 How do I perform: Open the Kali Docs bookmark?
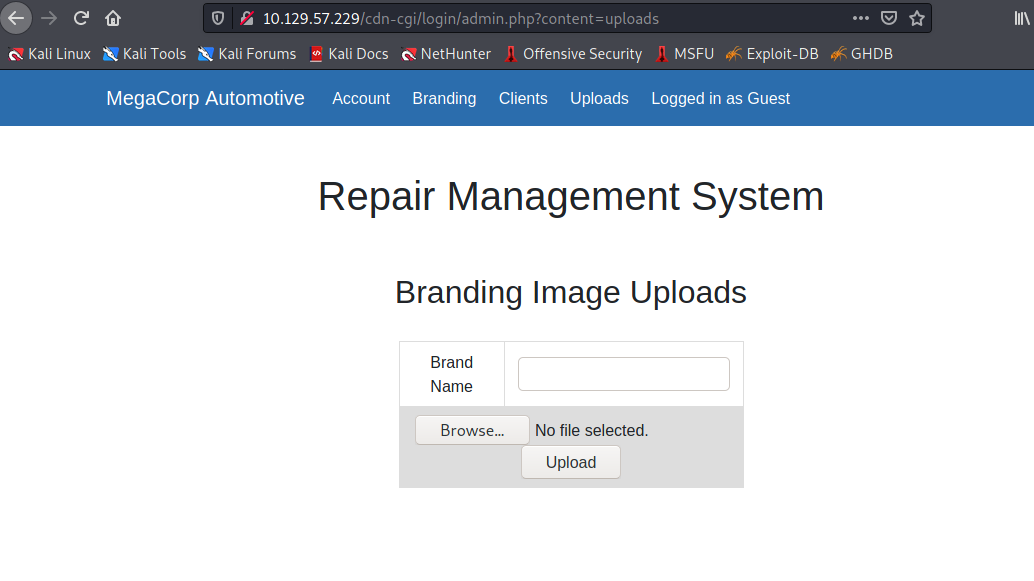pos(349,54)
